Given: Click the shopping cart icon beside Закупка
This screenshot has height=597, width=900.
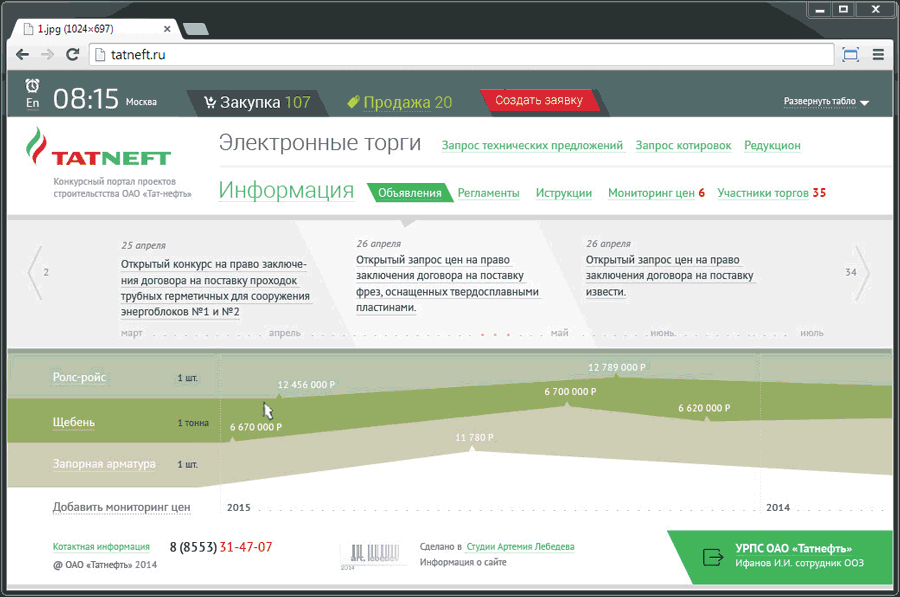Looking at the screenshot, I should (x=210, y=102).
